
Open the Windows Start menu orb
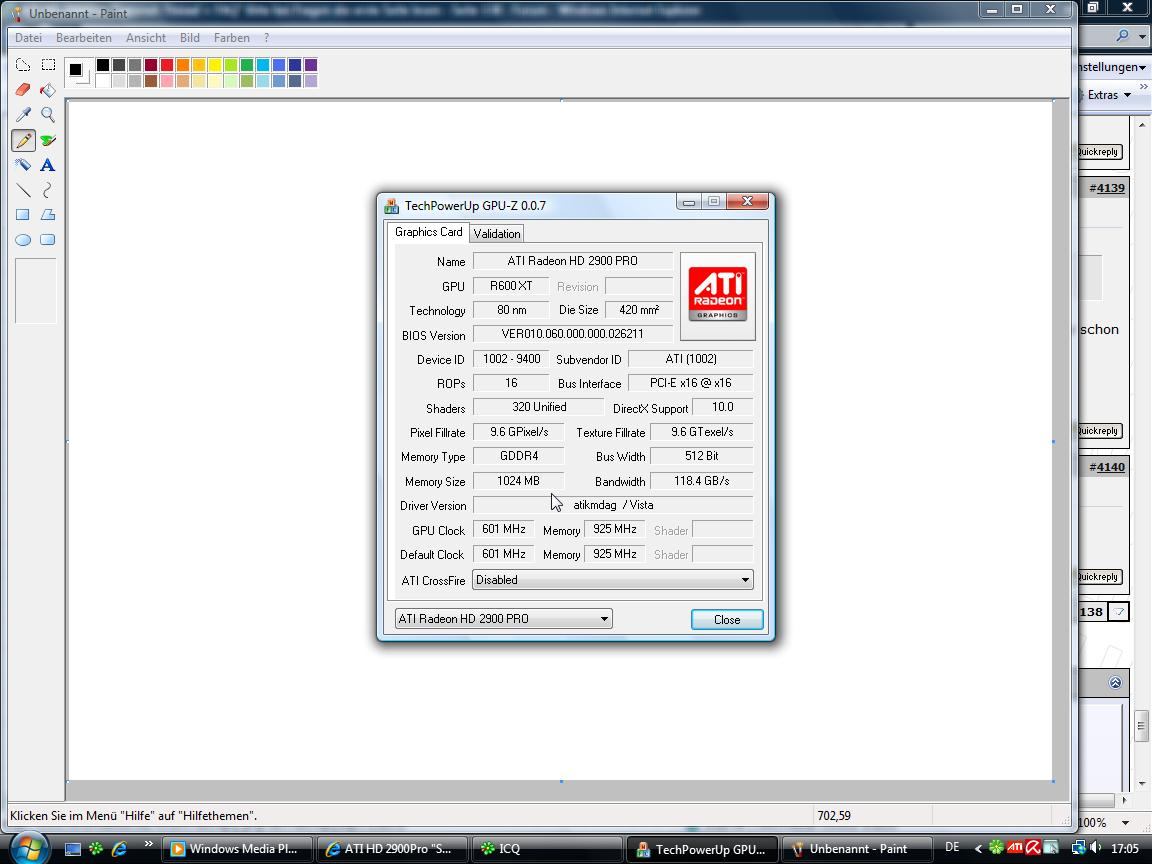[29, 849]
